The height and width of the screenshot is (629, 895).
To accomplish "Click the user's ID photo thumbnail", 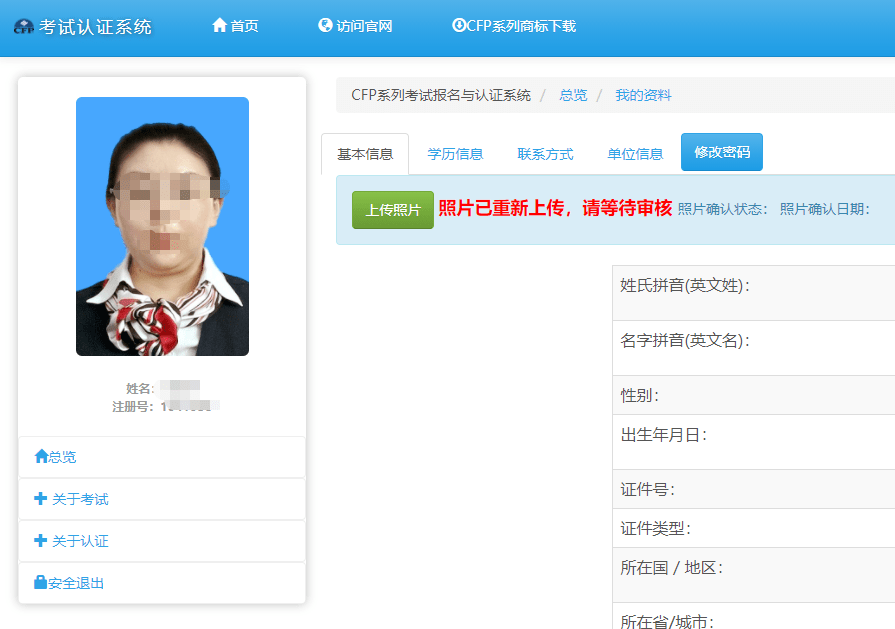I will (162, 226).
